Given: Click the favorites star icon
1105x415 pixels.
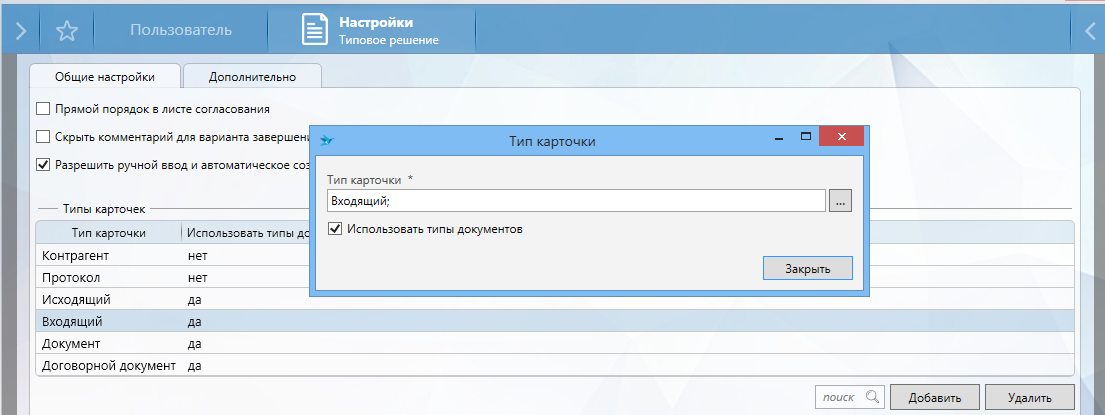Looking at the screenshot, I should pyautogui.click(x=67, y=30).
